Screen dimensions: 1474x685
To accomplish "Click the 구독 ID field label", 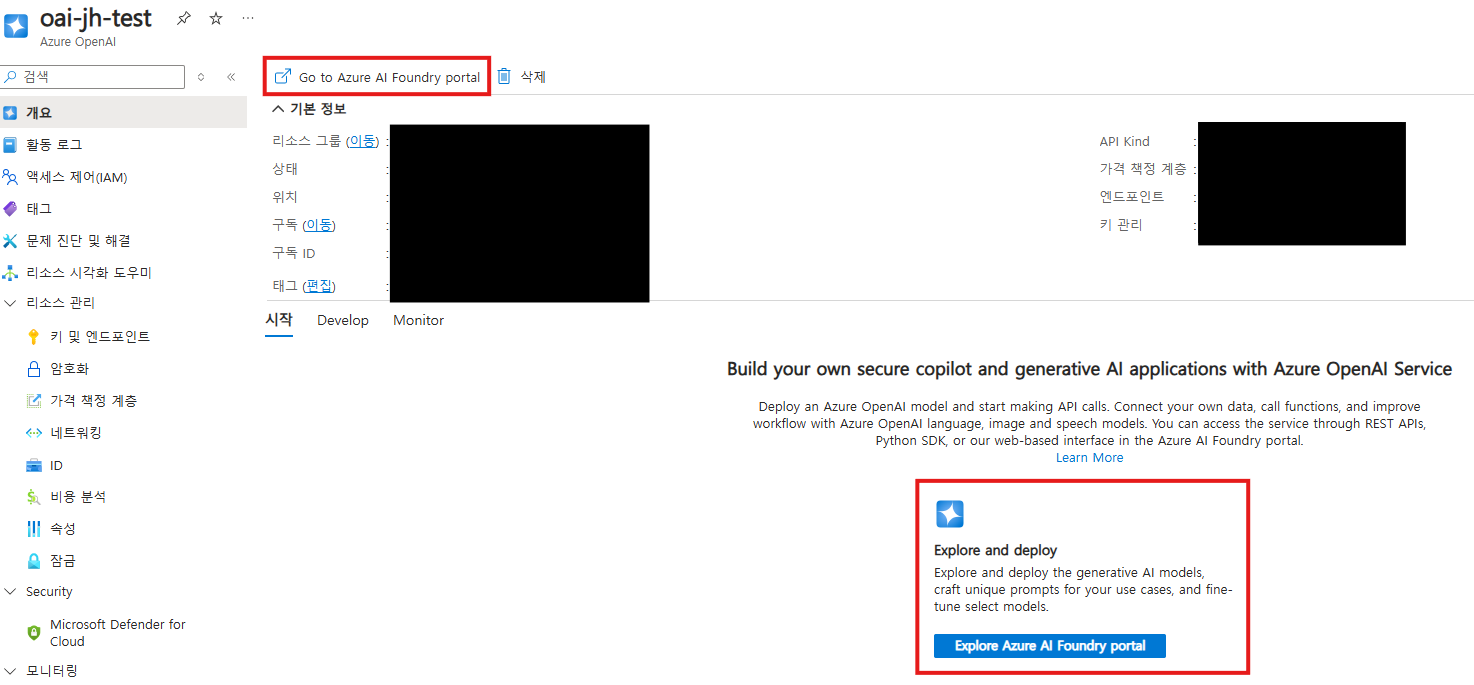I will 294,253.
